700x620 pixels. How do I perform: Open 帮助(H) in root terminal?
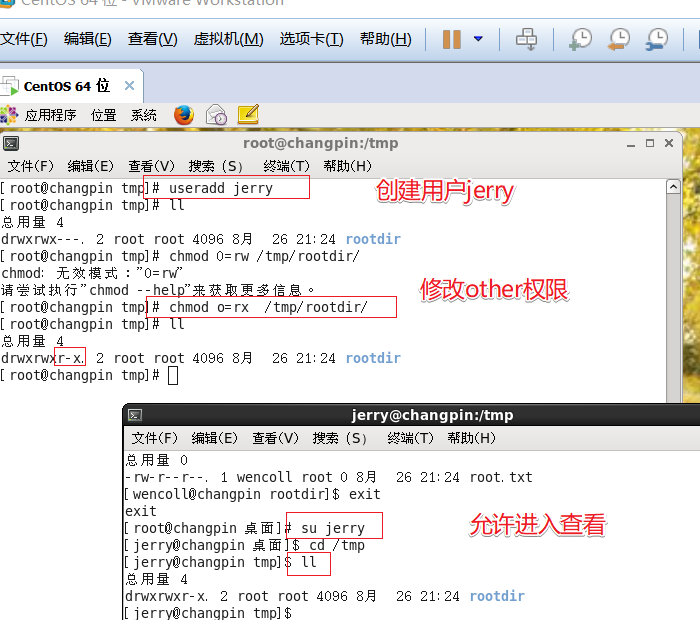point(347,166)
